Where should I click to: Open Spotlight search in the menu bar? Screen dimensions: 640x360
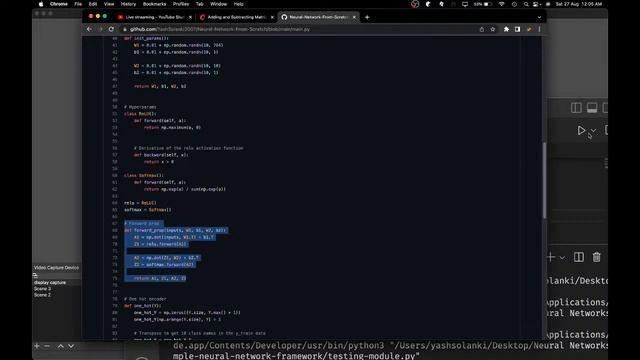click(x=526, y=4)
